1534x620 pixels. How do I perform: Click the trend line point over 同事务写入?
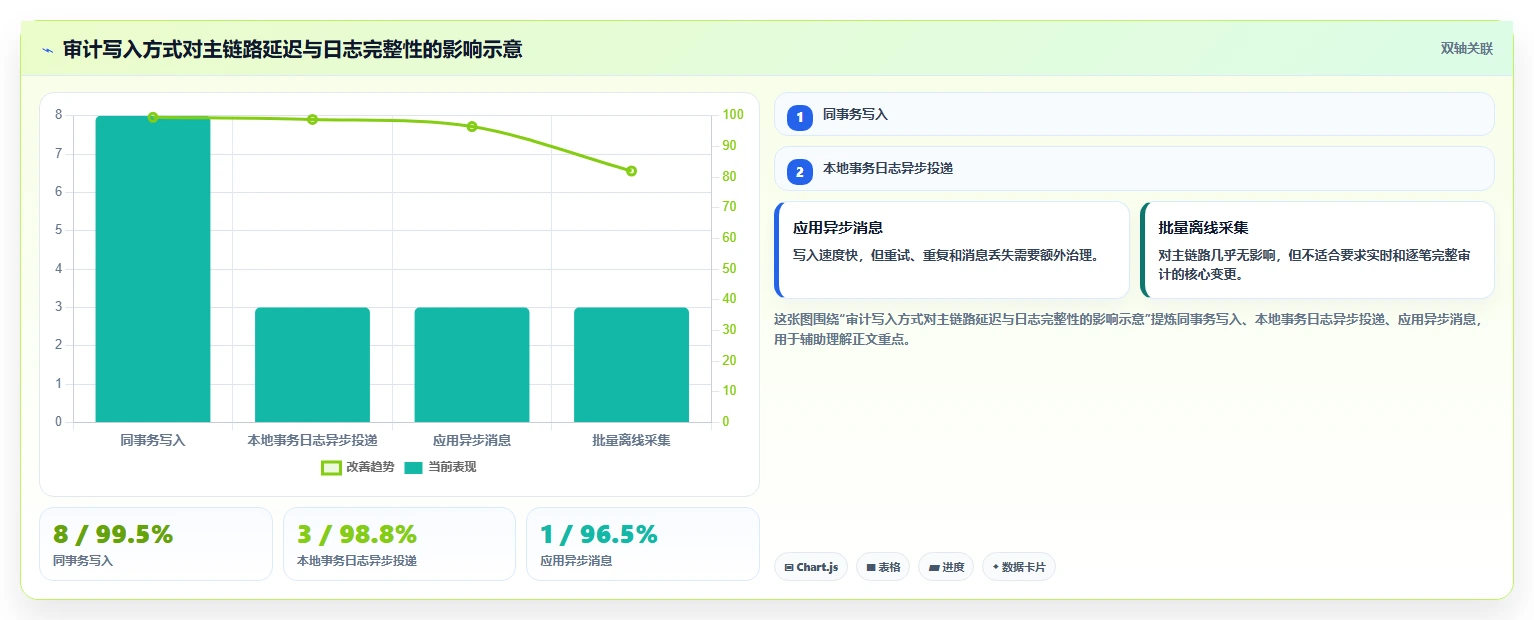pos(153,117)
